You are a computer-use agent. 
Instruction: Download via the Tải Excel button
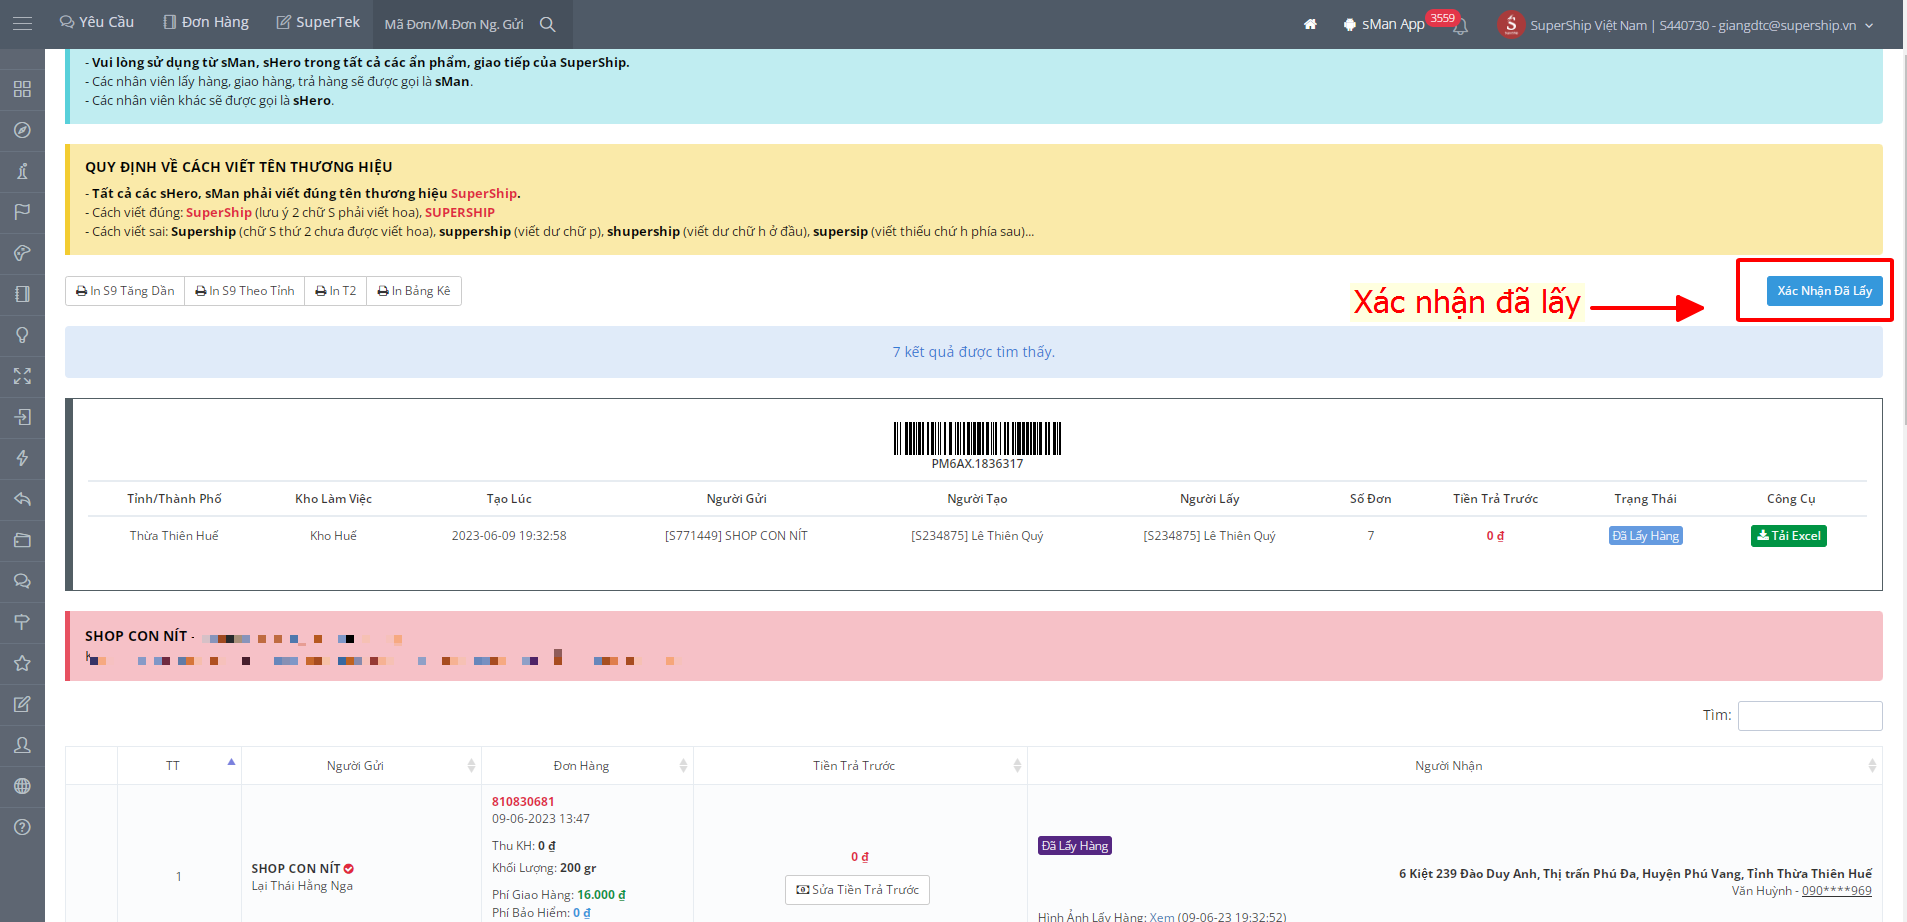coord(1789,536)
